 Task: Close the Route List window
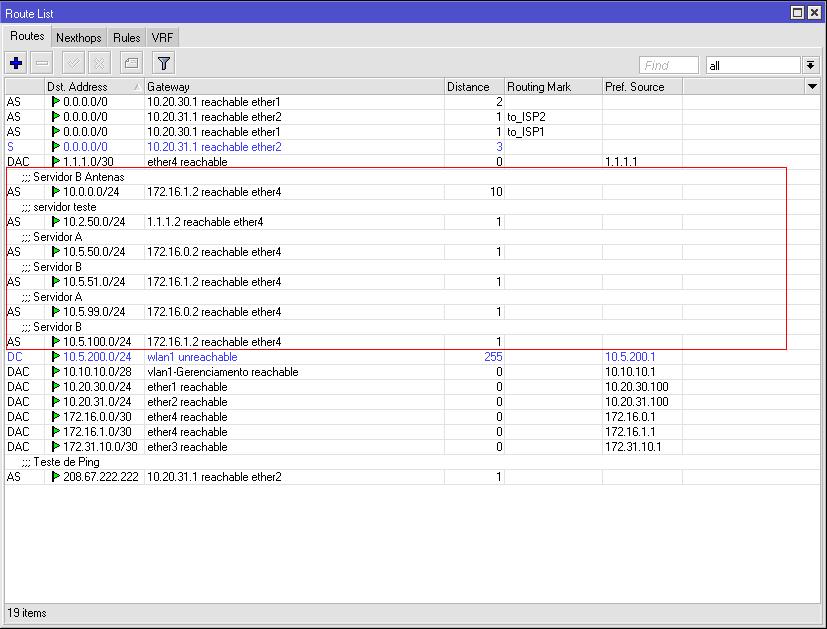click(x=814, y=13)
